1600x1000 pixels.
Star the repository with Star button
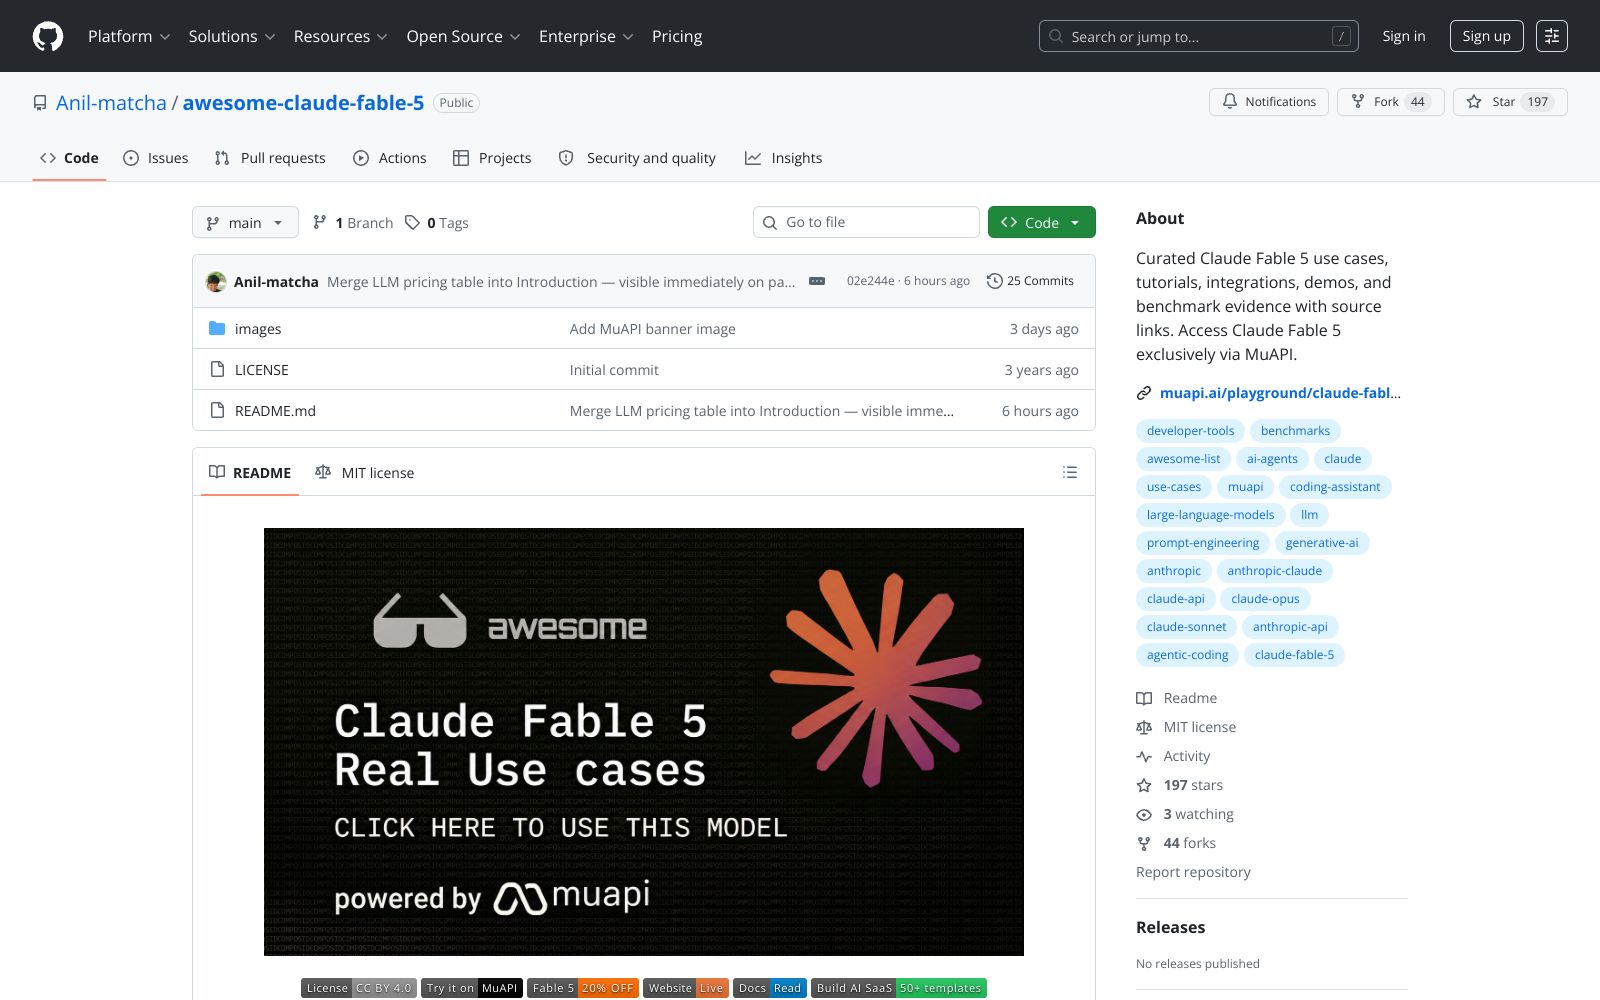[1510, 102]
